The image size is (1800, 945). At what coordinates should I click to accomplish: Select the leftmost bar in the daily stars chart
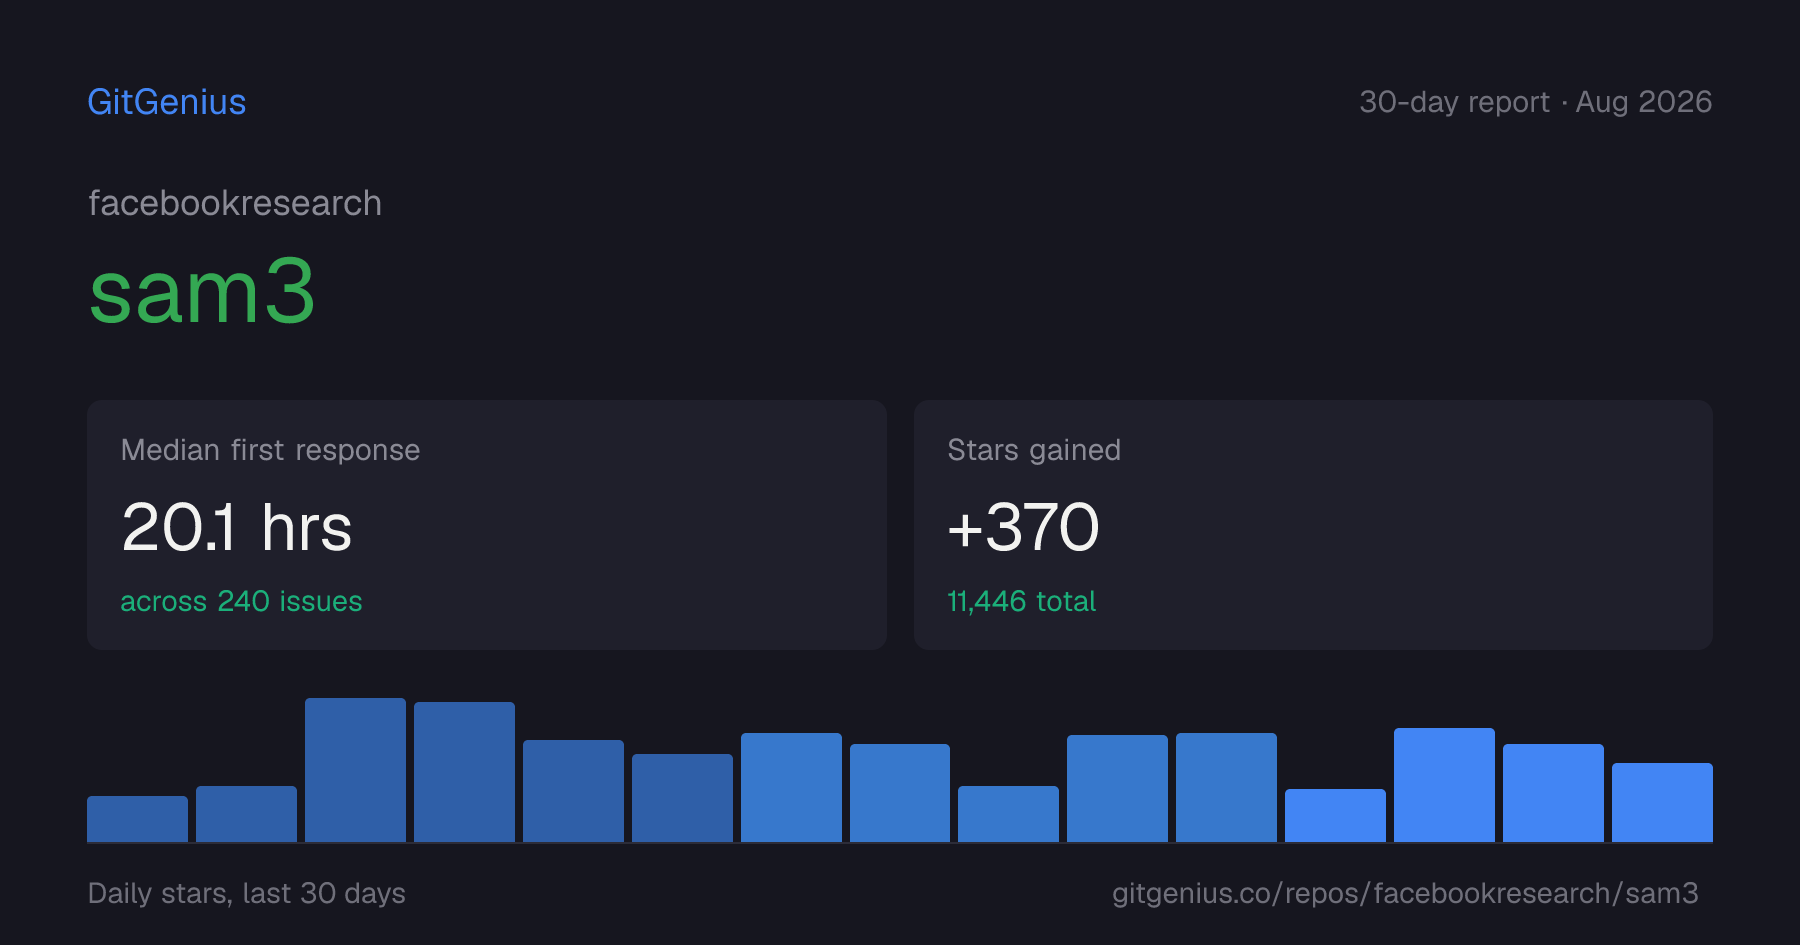137,819
